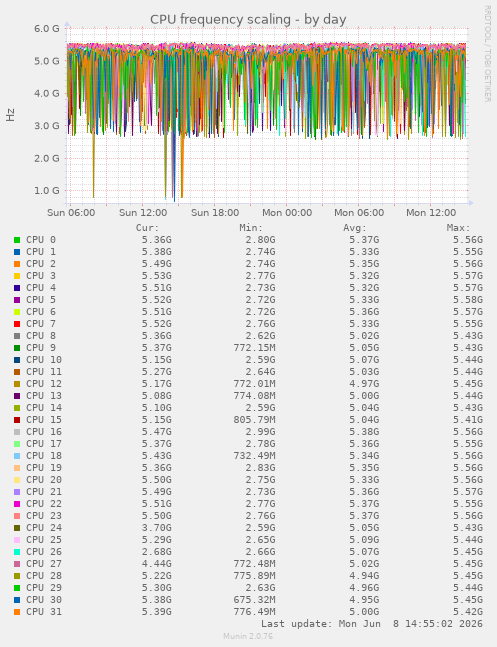Click the 'Sun 12:00' x-axis label
Screen dimensions: 497x647
143,213
